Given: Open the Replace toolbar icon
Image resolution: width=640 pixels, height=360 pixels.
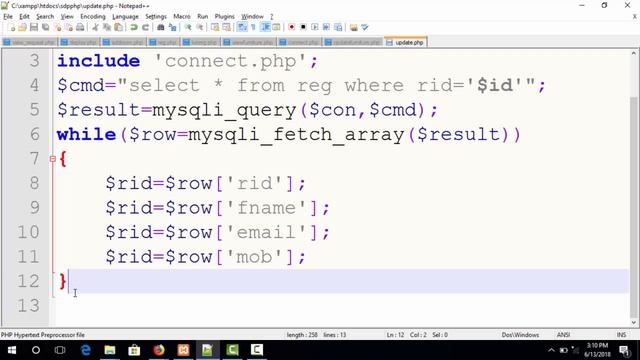Looking at the screenshot, I should [172, 27].
